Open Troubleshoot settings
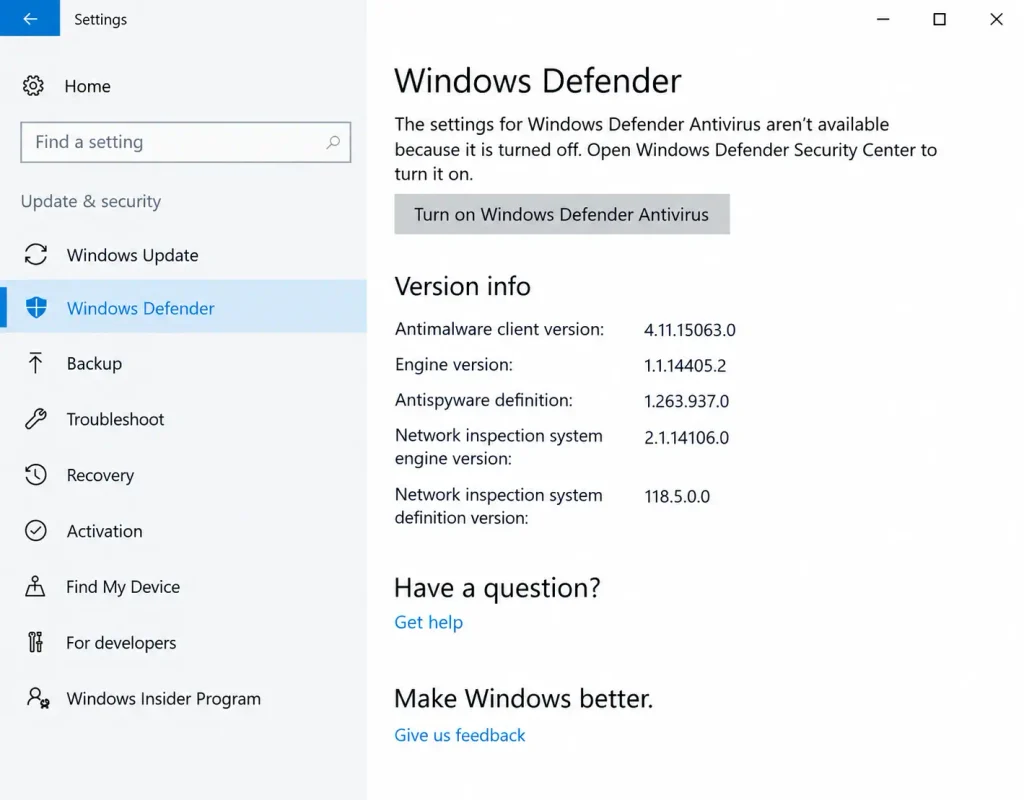 (x=115, y=419)
